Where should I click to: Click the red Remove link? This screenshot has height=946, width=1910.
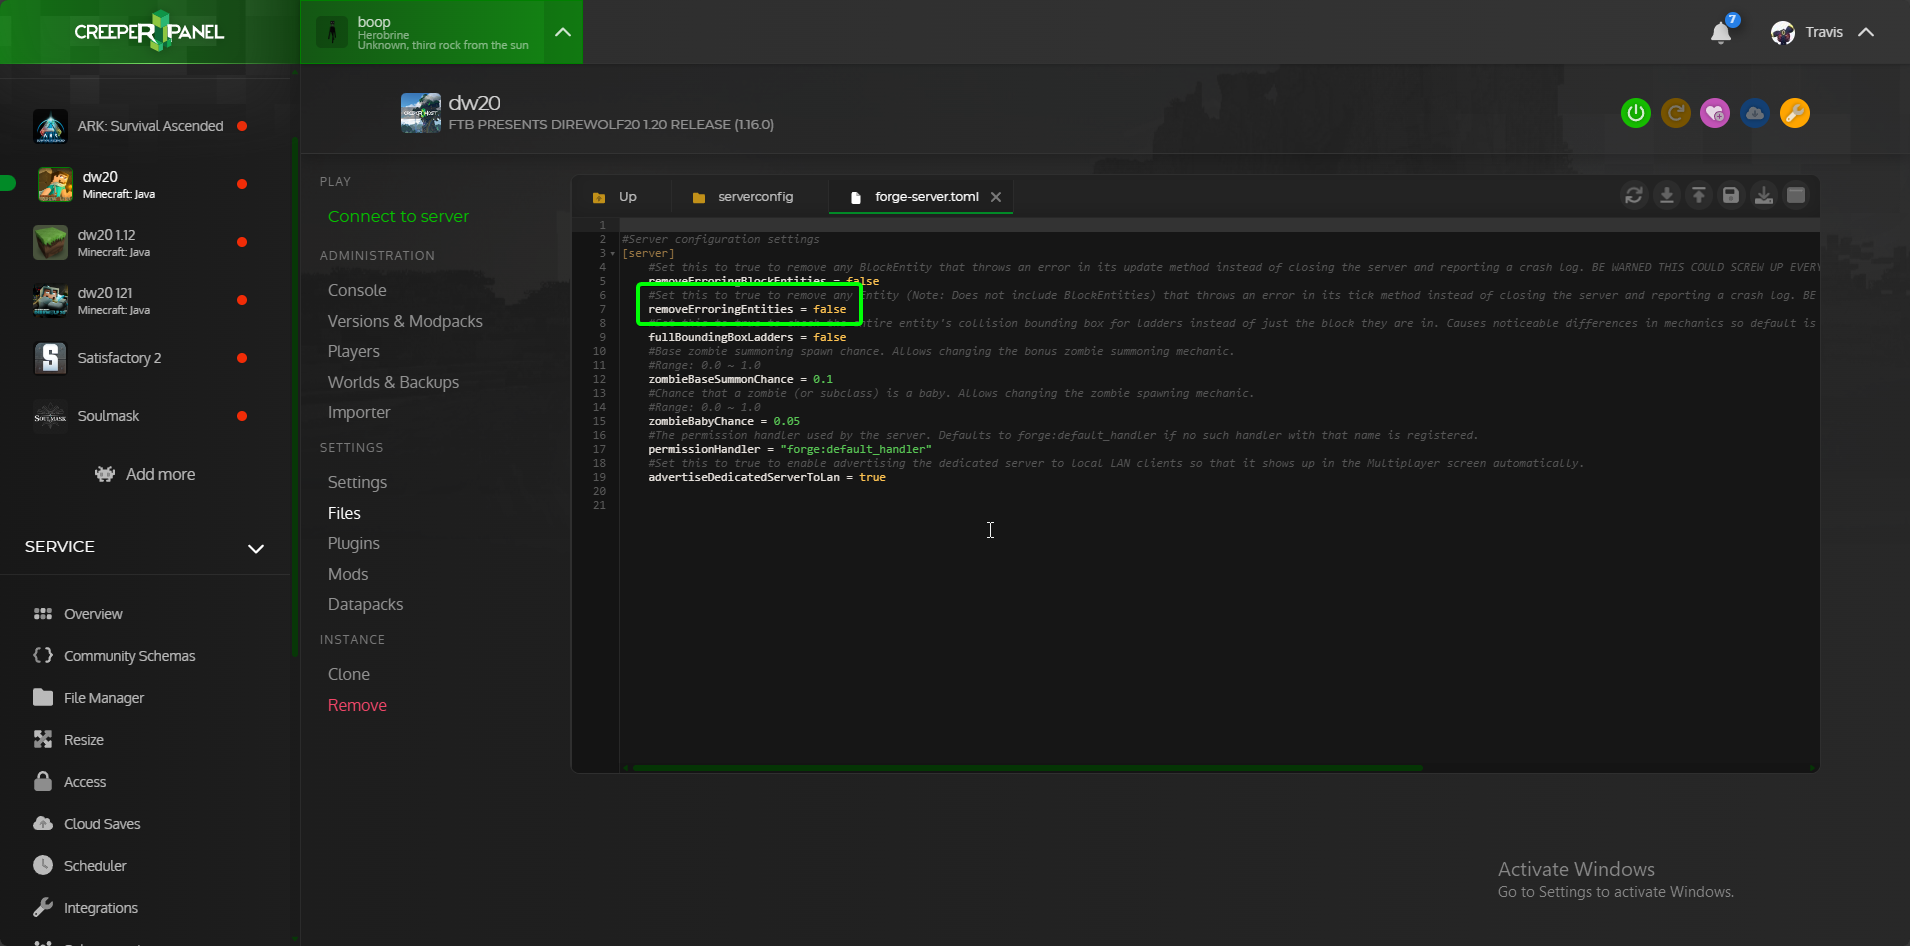pyautogui.click(x=357, y=705)
